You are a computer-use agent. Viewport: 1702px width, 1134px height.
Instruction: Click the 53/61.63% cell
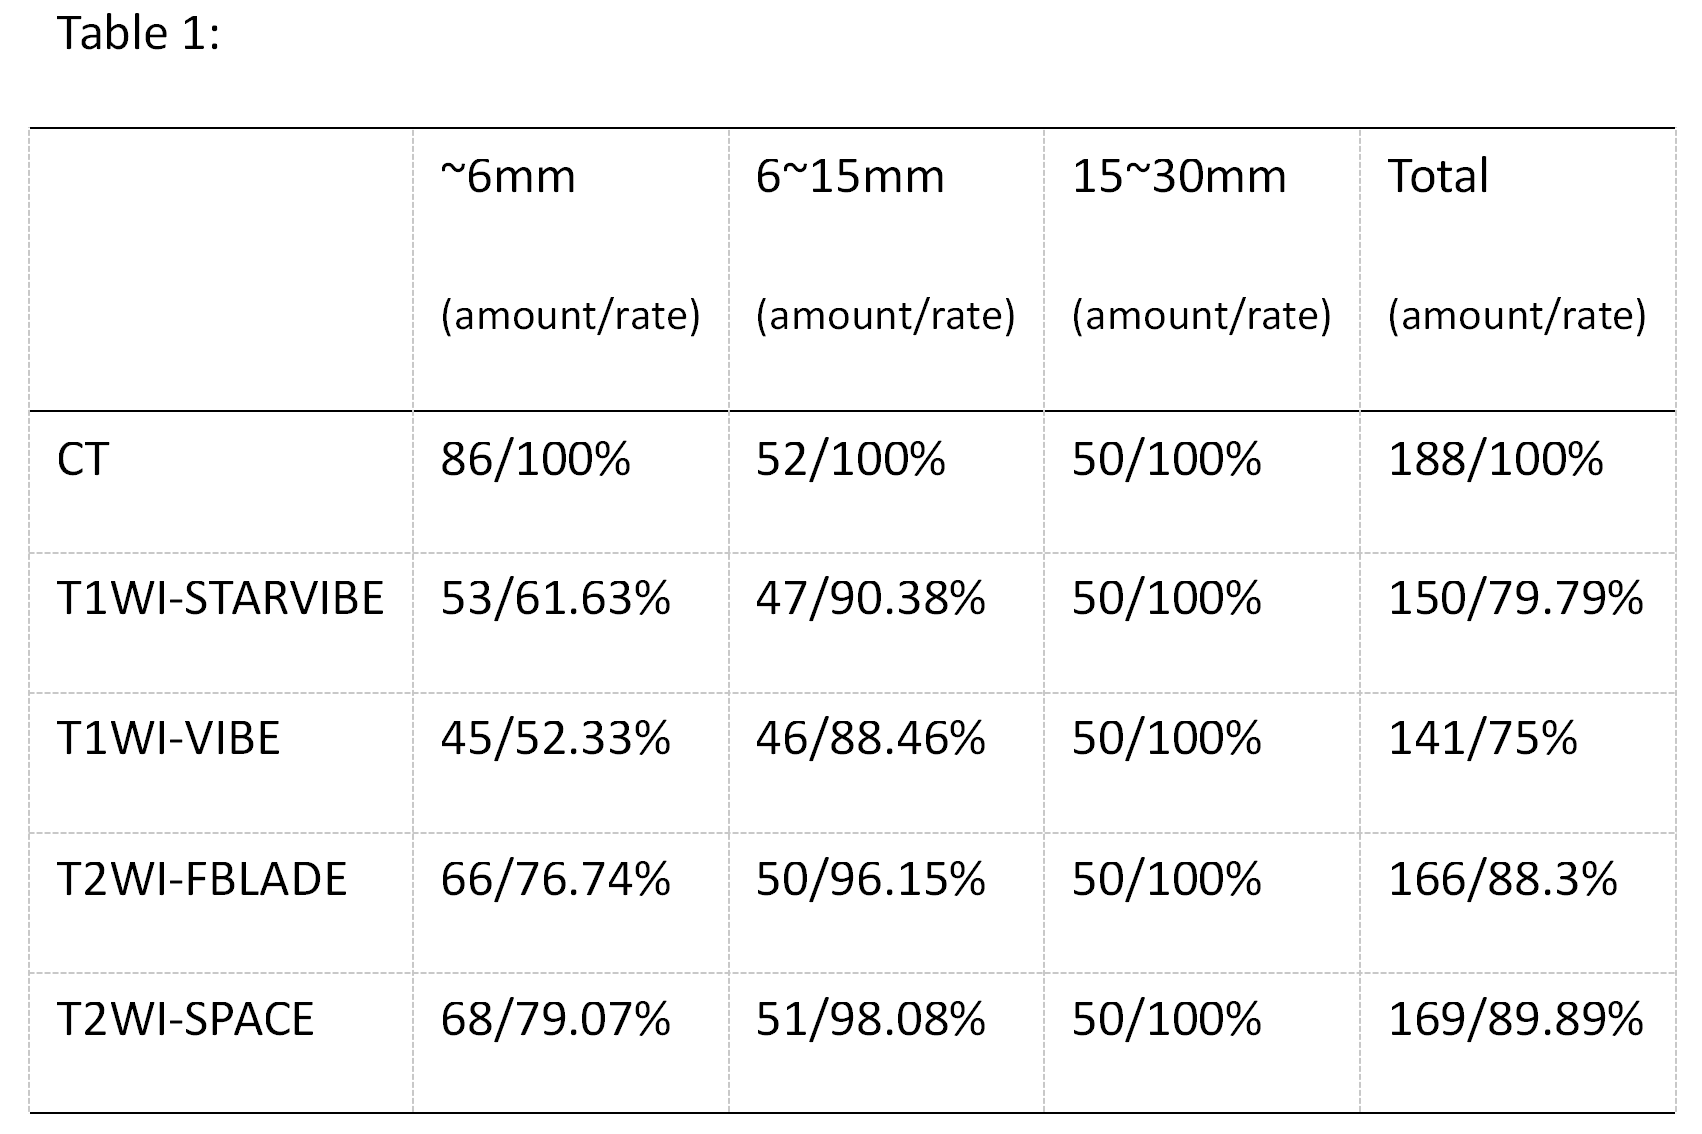pyautogui.click(x=555, y=599)
